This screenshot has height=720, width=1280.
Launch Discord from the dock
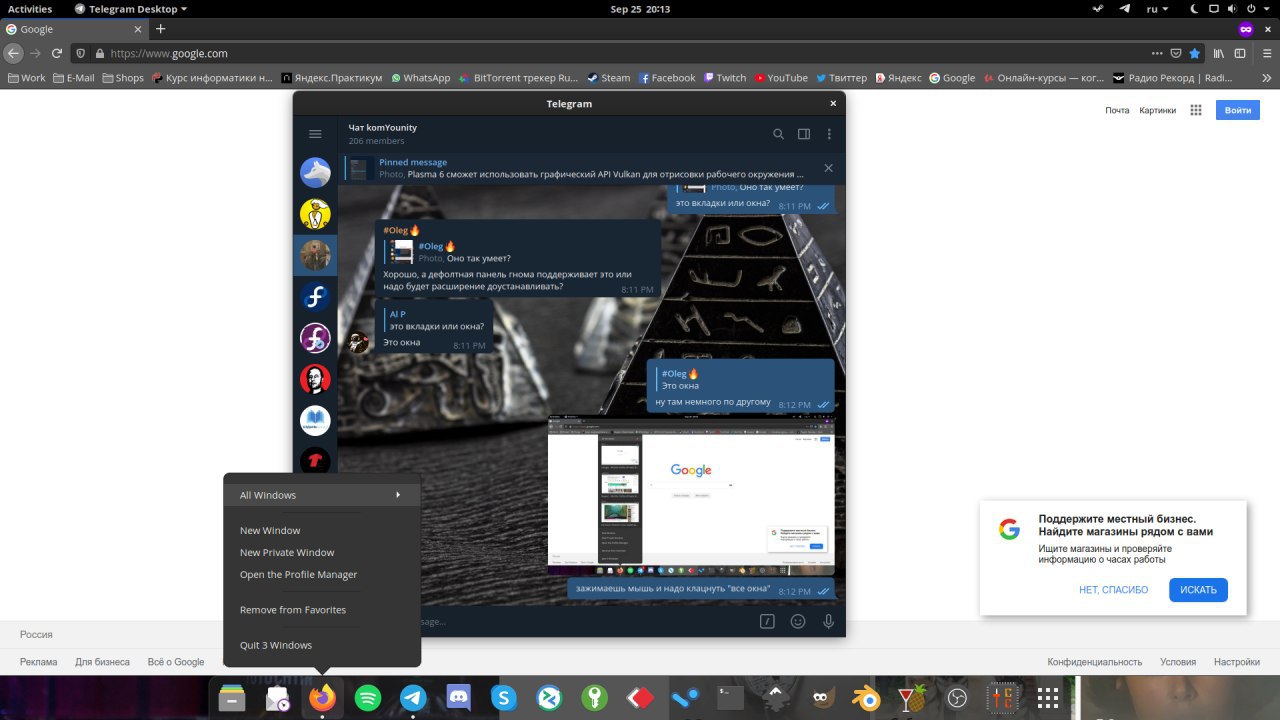459,698
